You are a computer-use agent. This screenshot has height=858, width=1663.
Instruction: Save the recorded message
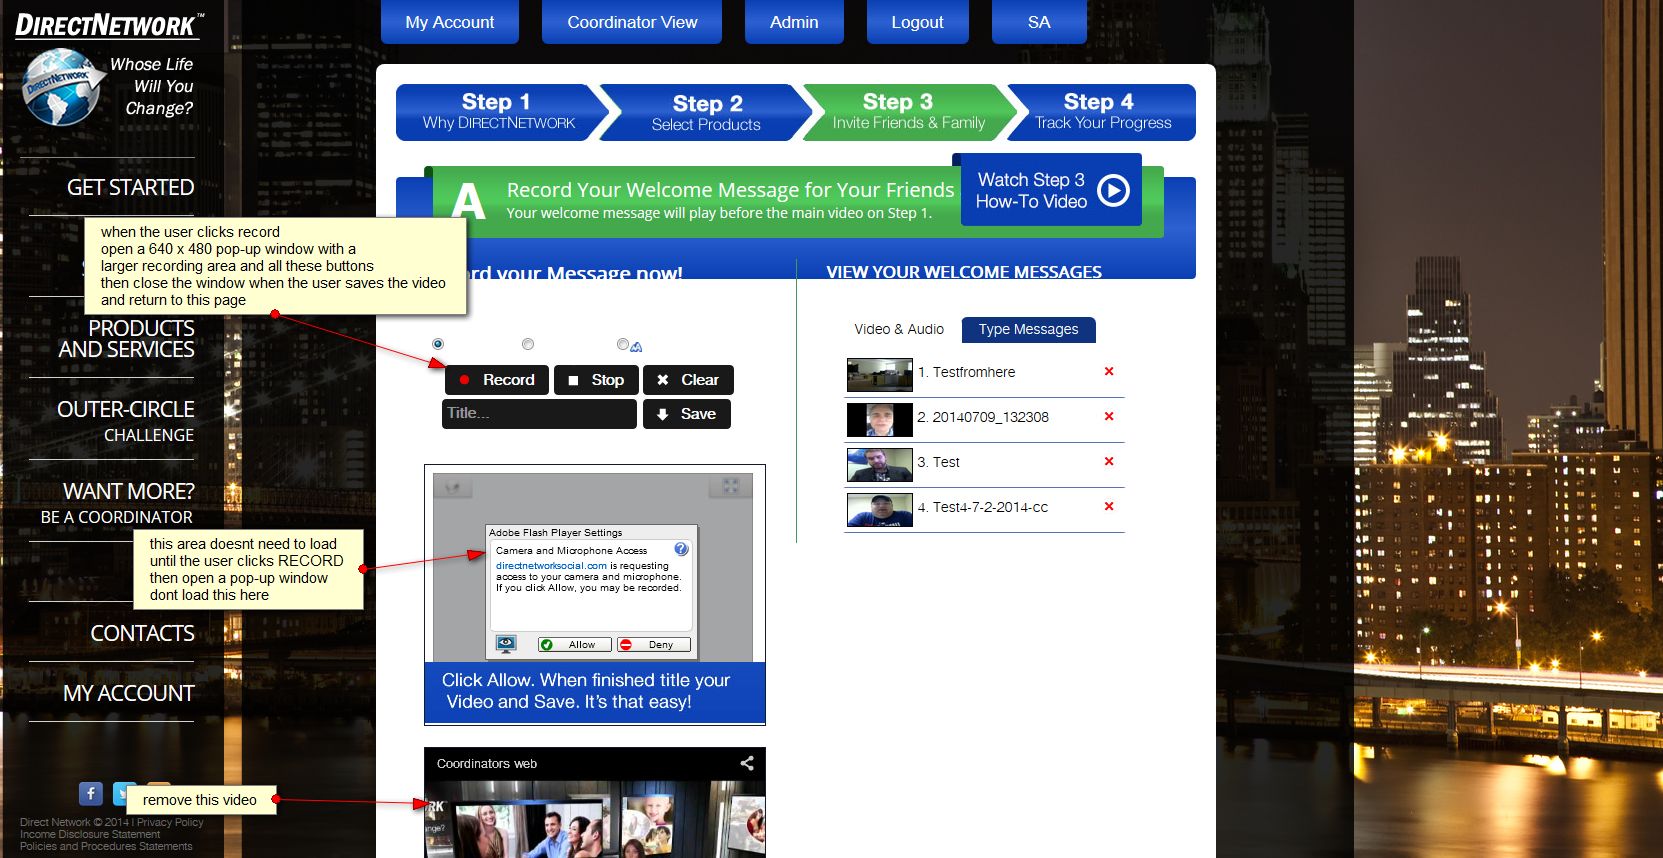[687, 414]
